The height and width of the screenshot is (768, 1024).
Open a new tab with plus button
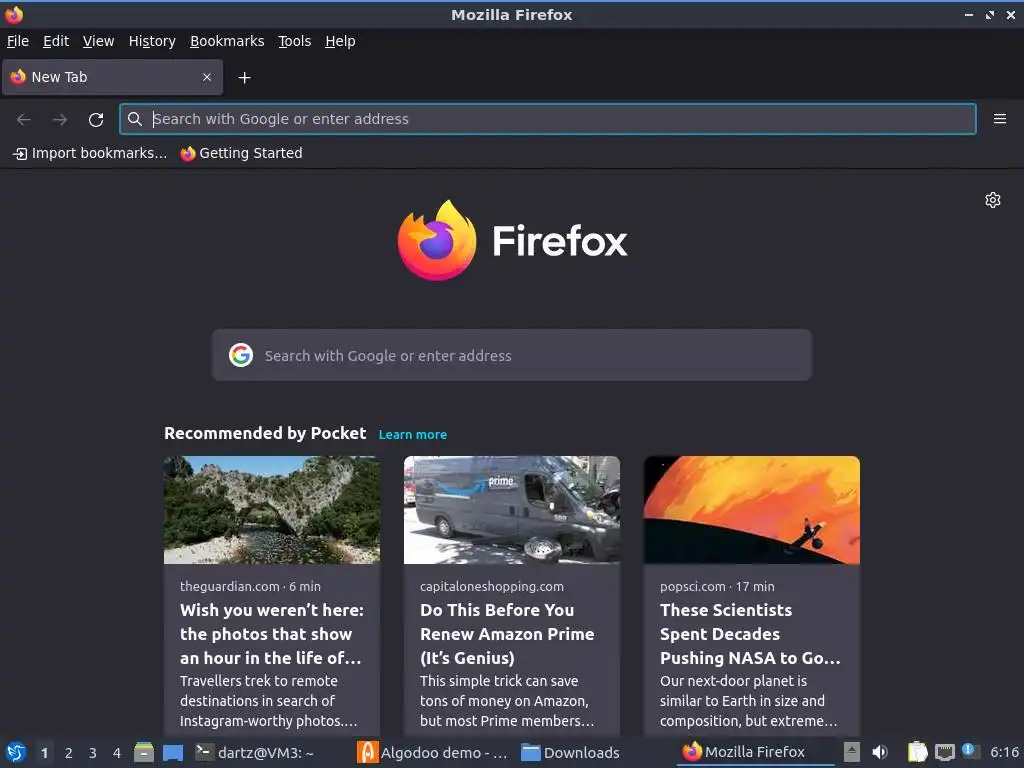tap(244, 78)
